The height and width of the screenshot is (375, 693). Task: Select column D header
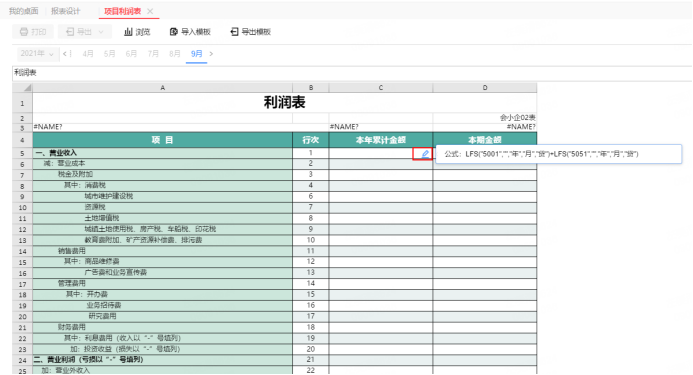(x=485, y=88)
